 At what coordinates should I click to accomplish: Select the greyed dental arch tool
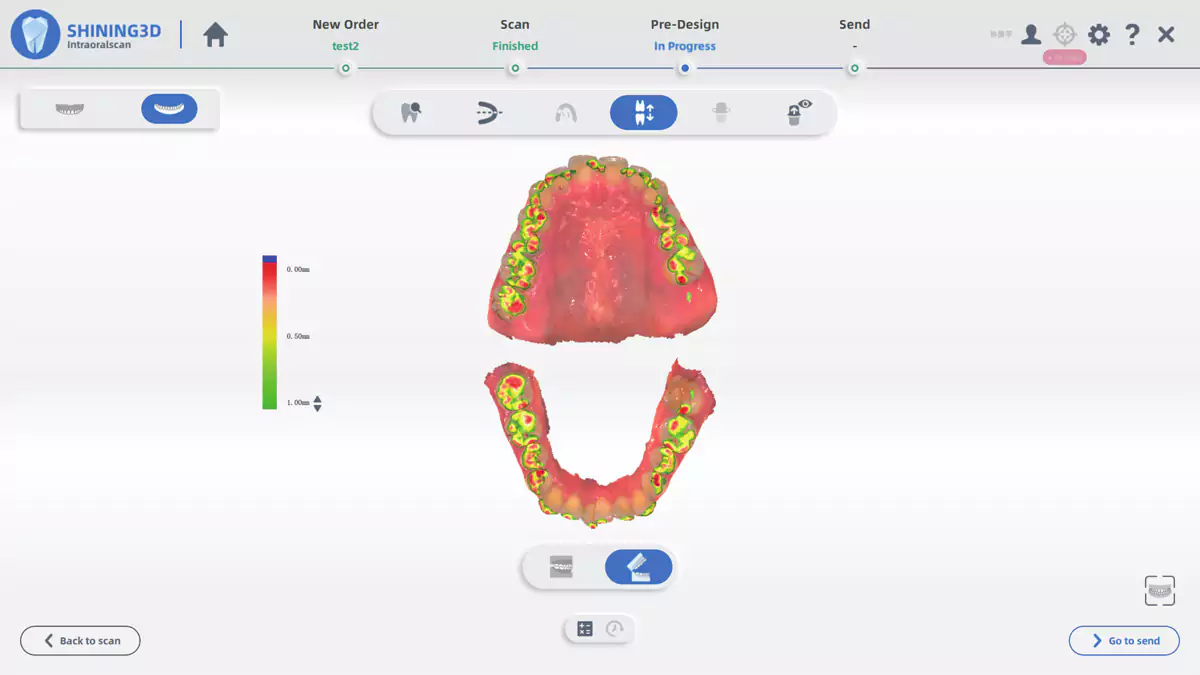[566, 113]
